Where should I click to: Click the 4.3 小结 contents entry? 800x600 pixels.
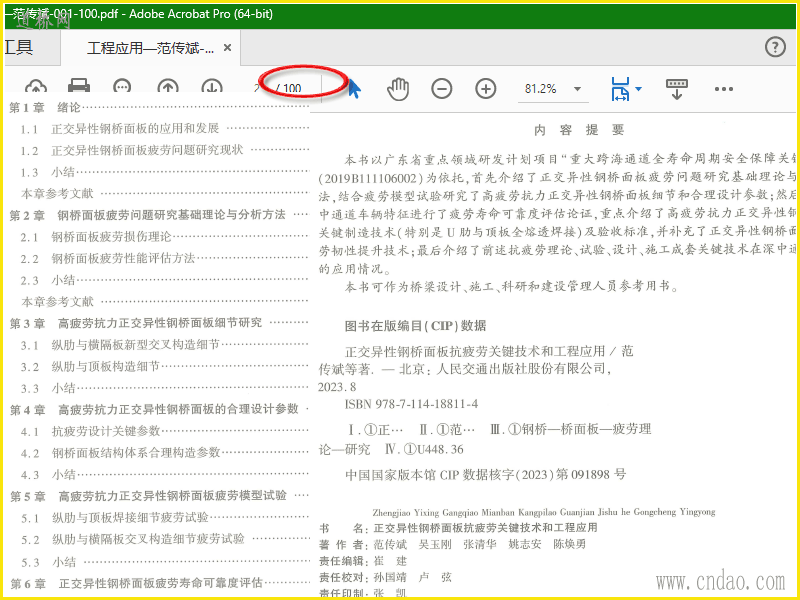tap(164, 474)
